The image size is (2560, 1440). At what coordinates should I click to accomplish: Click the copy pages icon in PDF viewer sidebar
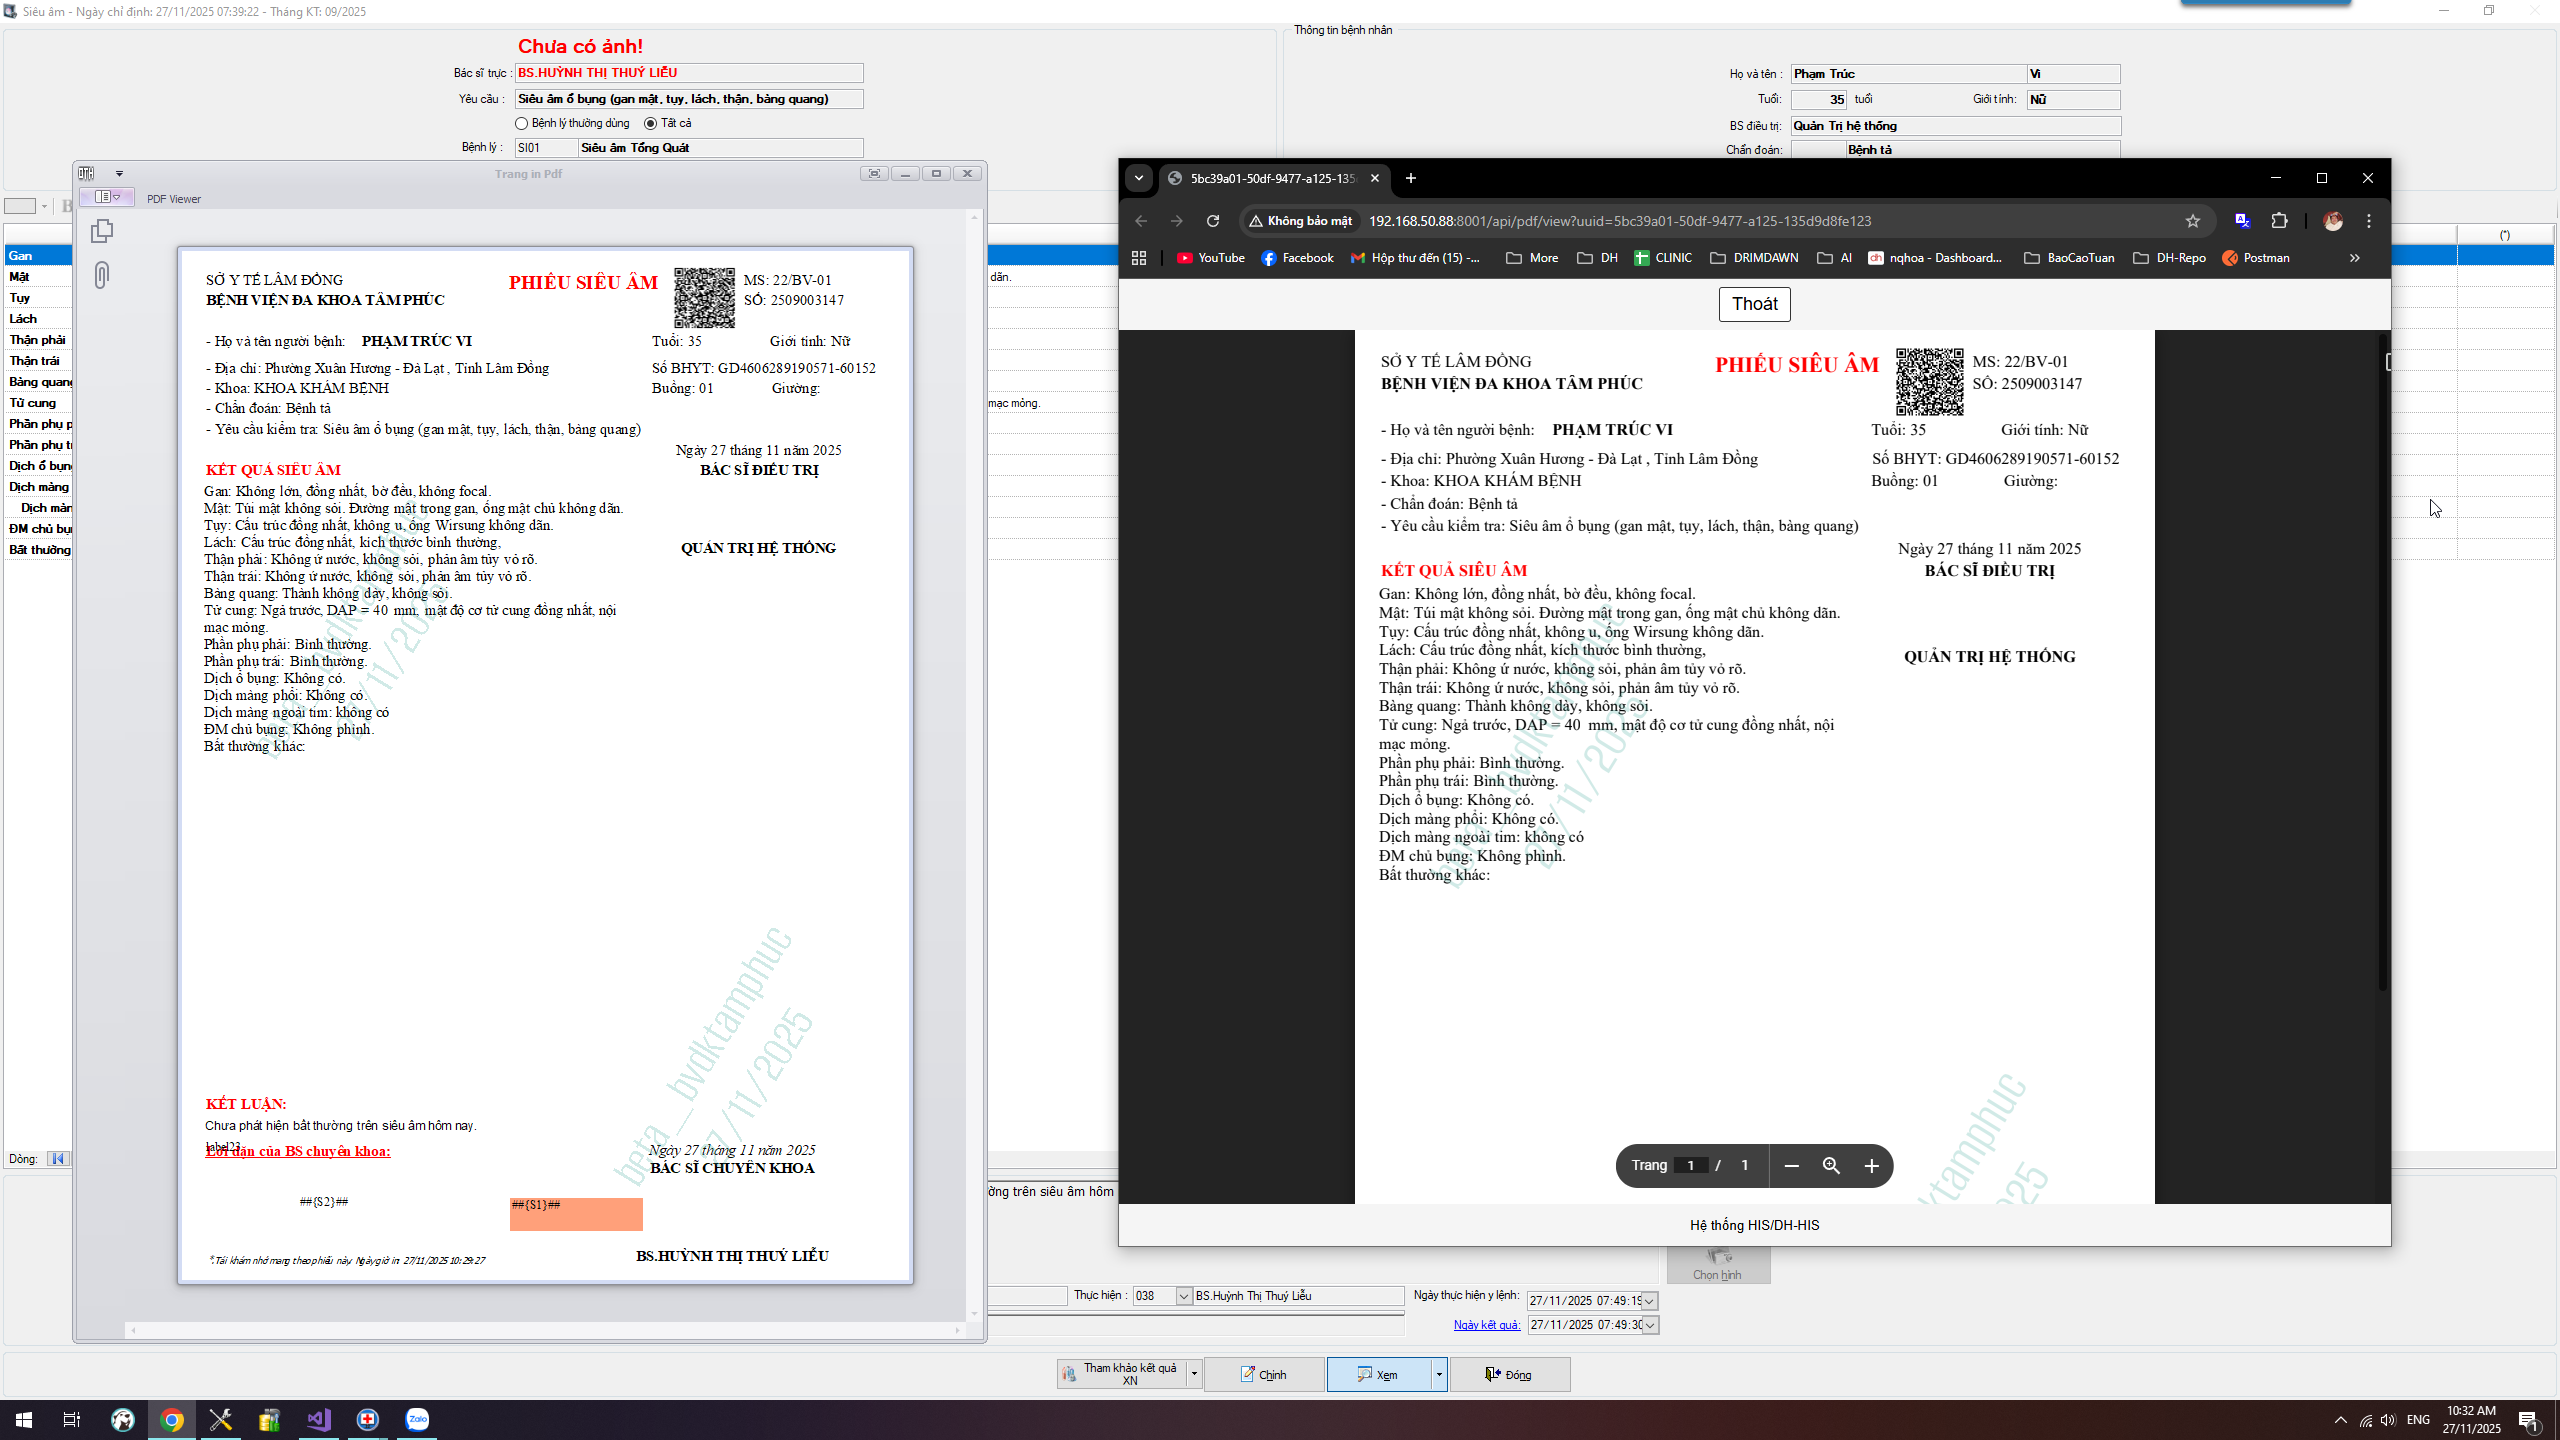point(102,231)
